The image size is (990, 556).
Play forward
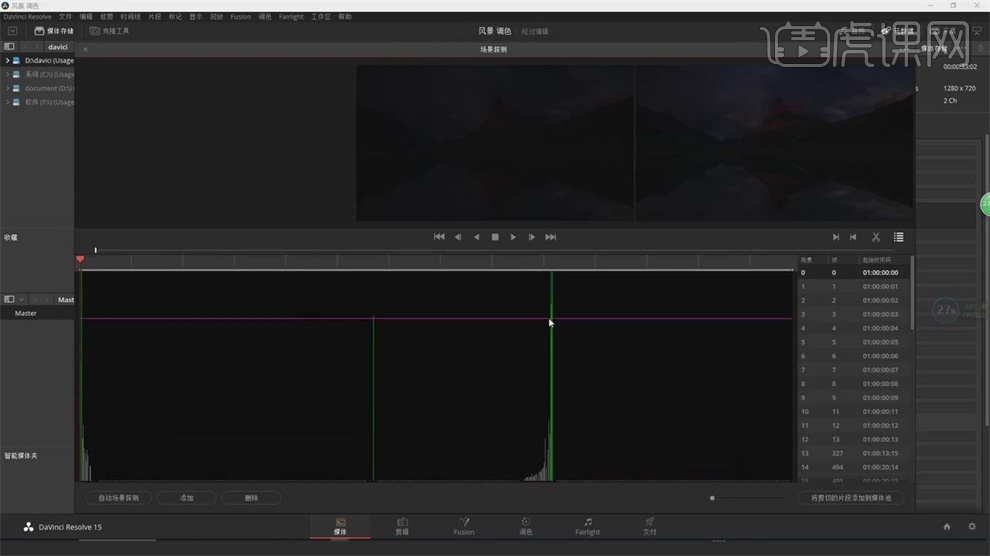tap(513, 237)
